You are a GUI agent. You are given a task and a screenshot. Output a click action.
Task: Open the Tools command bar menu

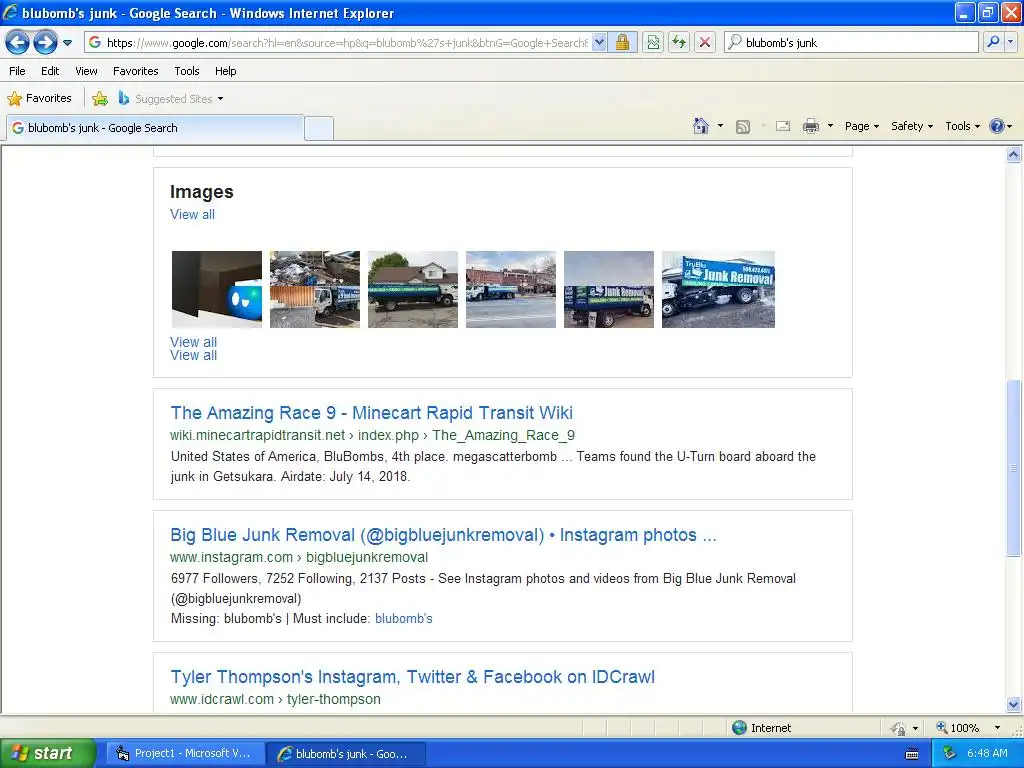coord(962,126)
